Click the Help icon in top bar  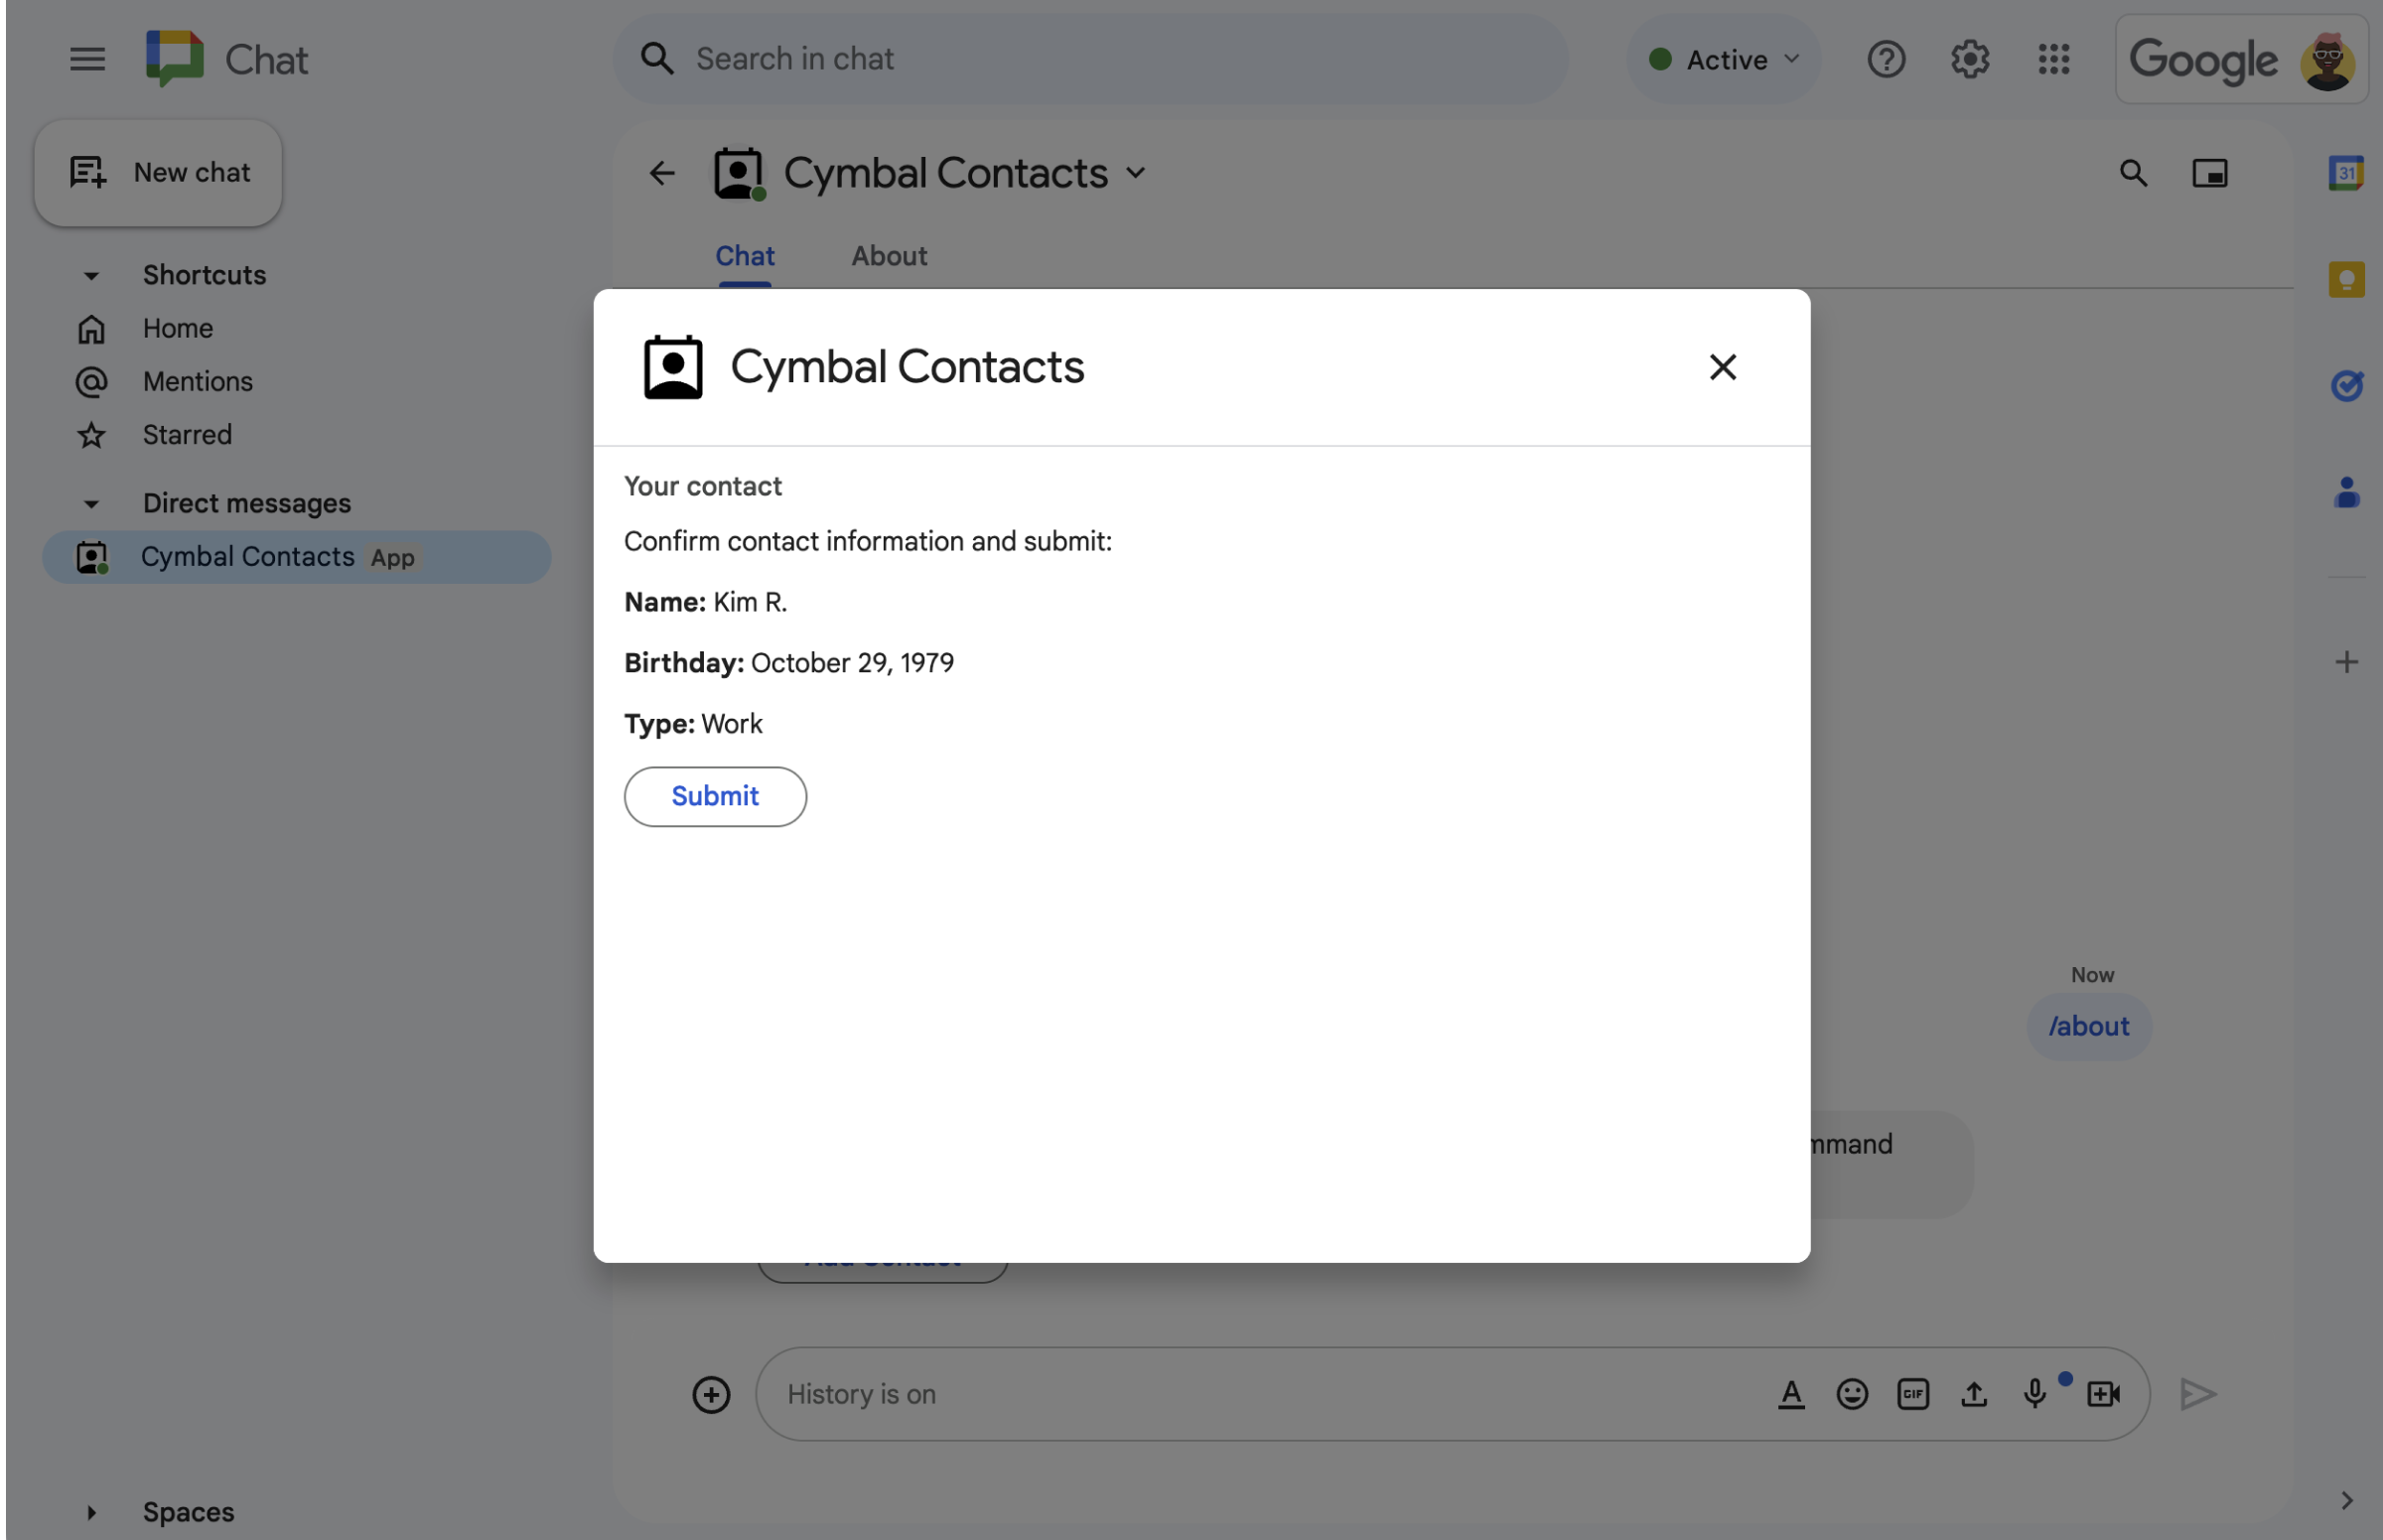(x=1887, y=59)
